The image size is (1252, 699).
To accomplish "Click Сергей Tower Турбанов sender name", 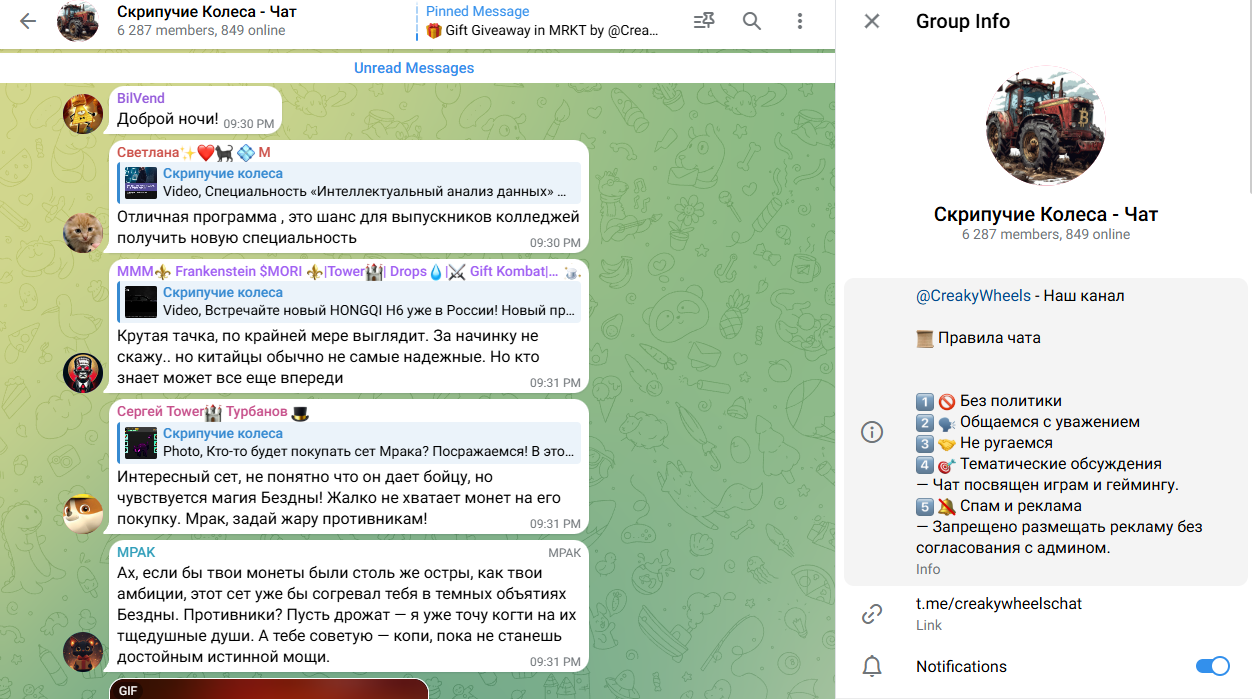I will tap(213, 412).
